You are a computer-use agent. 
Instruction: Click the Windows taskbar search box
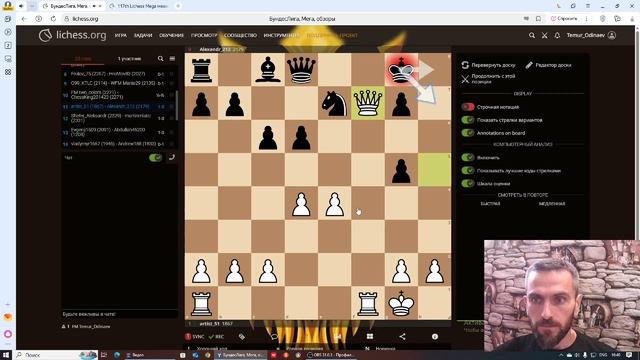56,355
